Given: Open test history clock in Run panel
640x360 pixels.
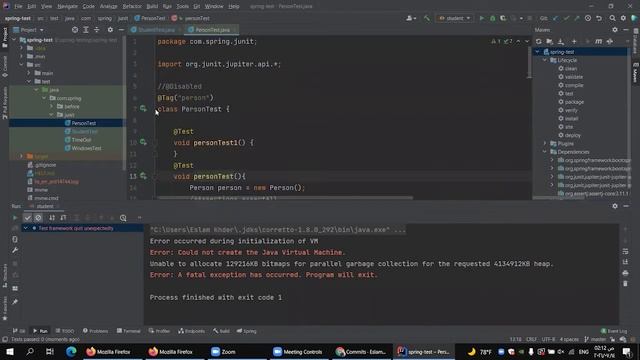Looking at the screenshot, I should point(123,218).
